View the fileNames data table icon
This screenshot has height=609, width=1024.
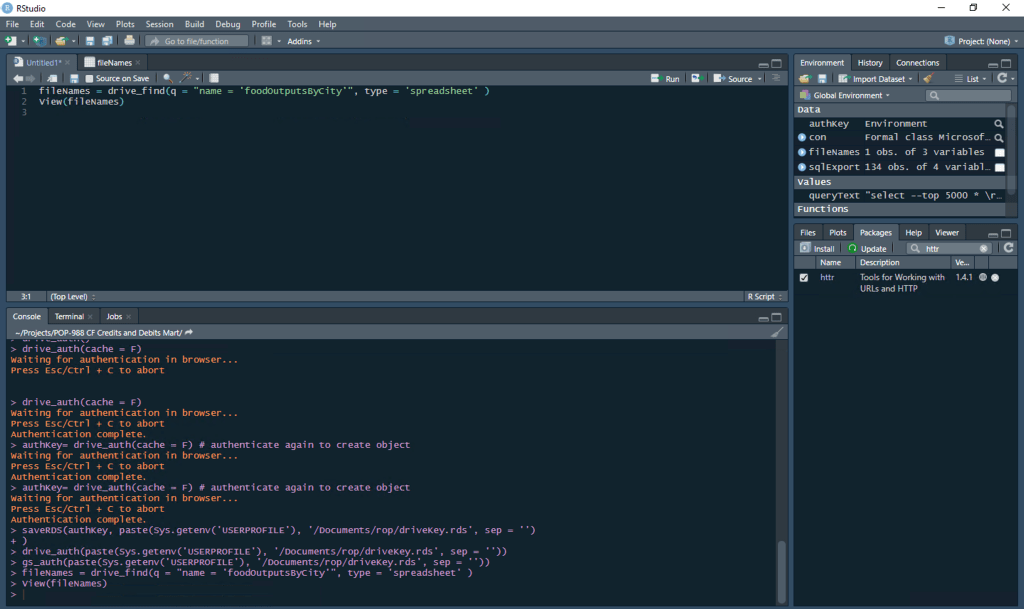pos(999,152)
